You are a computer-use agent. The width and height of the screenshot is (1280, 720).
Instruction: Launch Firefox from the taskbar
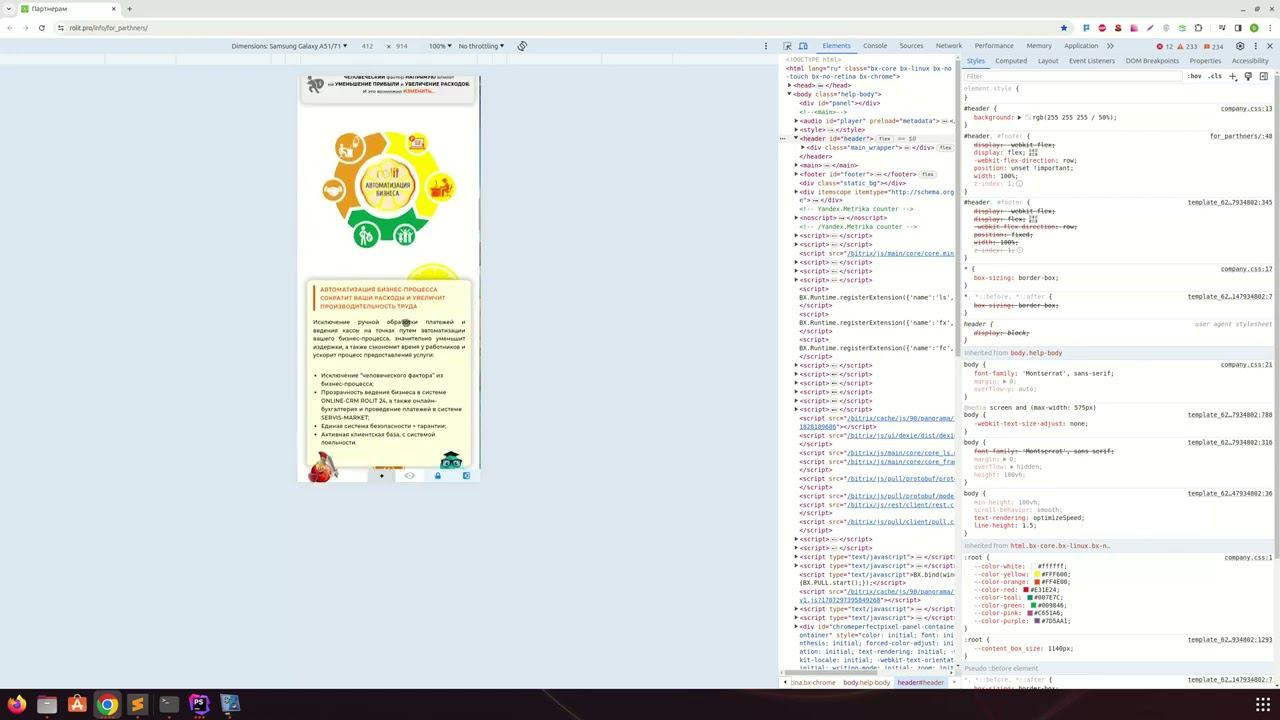coord(16,704)
